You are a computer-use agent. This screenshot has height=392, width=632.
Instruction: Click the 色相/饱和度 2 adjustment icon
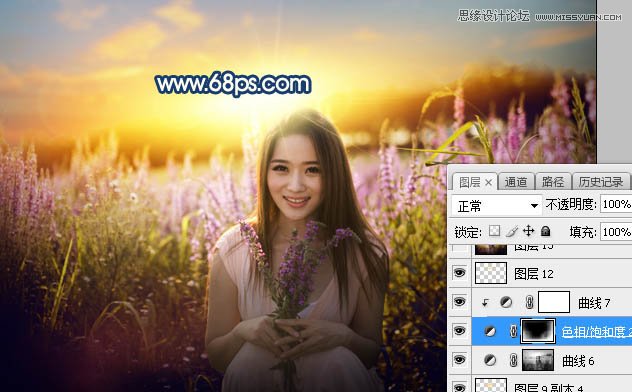490,331
